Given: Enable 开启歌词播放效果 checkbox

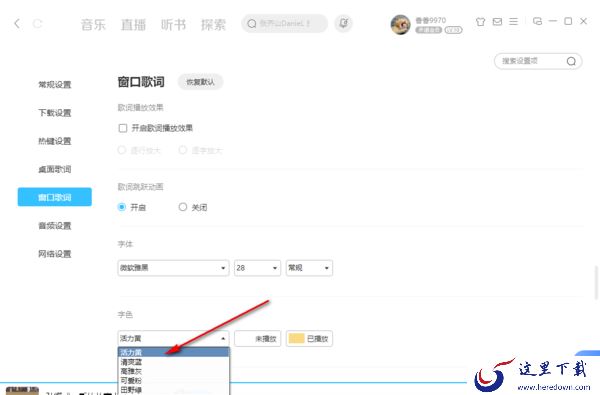Looking at the screenshot, I should point(123,128).
